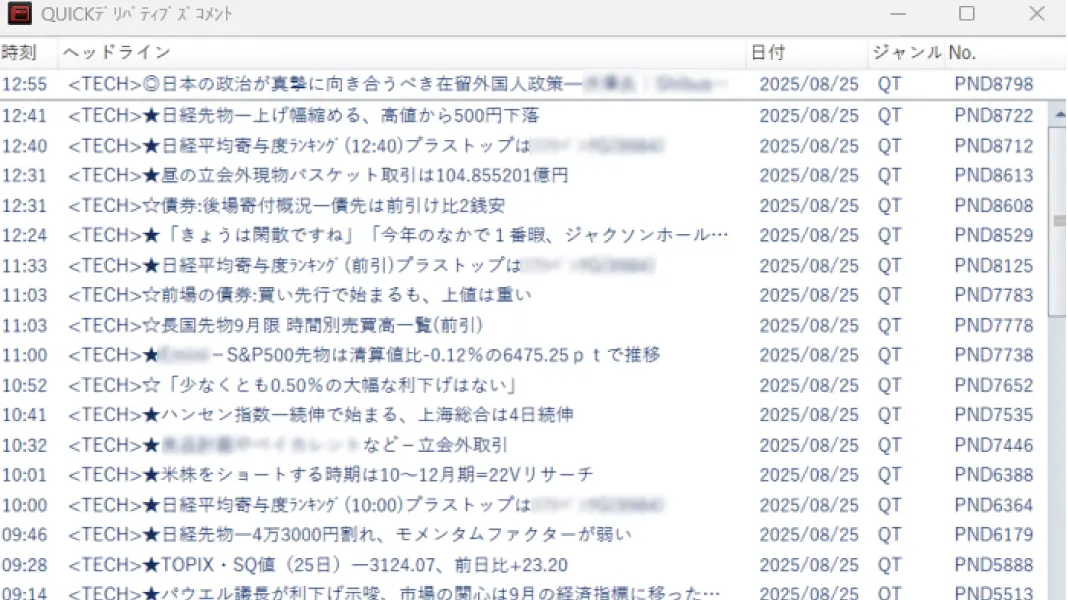Select the article number PND8722
1068x600 pixels.
(x=994, y=115)
